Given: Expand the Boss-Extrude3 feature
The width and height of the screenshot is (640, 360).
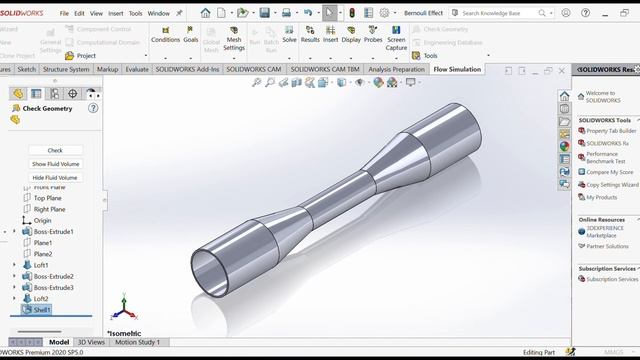Looking at the screenshot, I should click(14, 287).
